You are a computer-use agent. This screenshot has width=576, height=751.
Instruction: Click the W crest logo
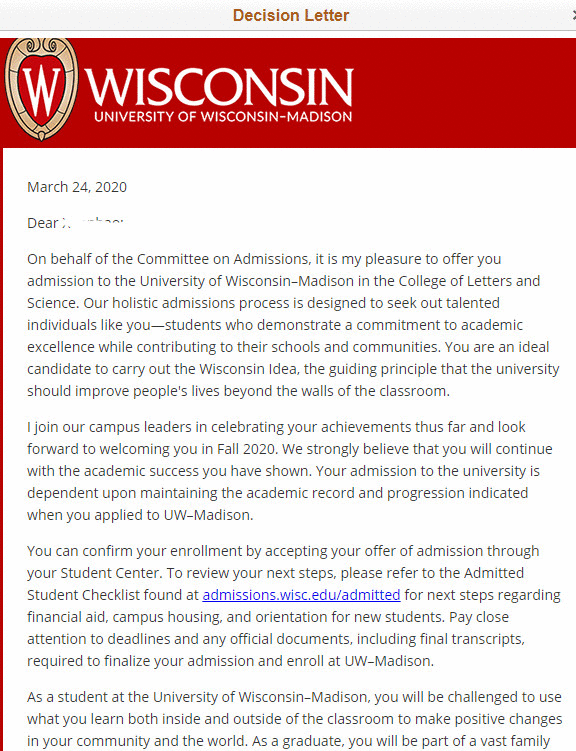[41, 90]
